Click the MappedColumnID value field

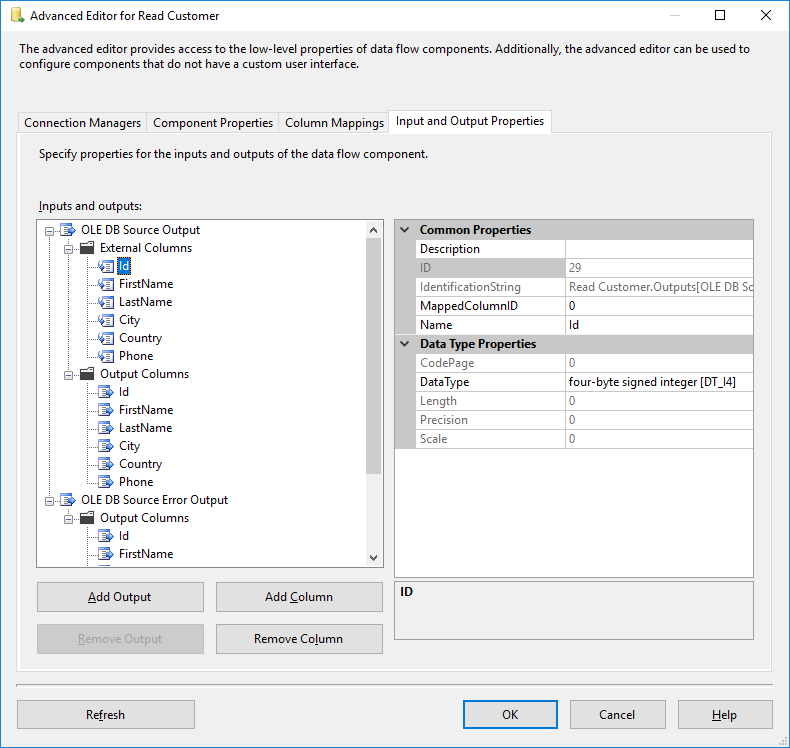tap(659, 306)
